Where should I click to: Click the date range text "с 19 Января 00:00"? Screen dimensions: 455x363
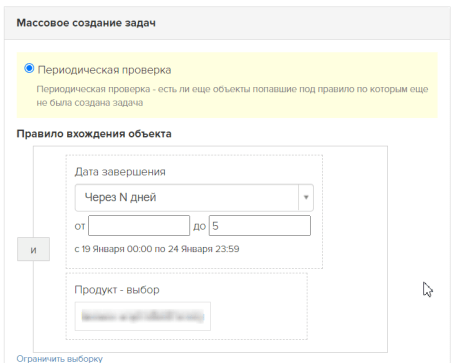coord(113,249)
